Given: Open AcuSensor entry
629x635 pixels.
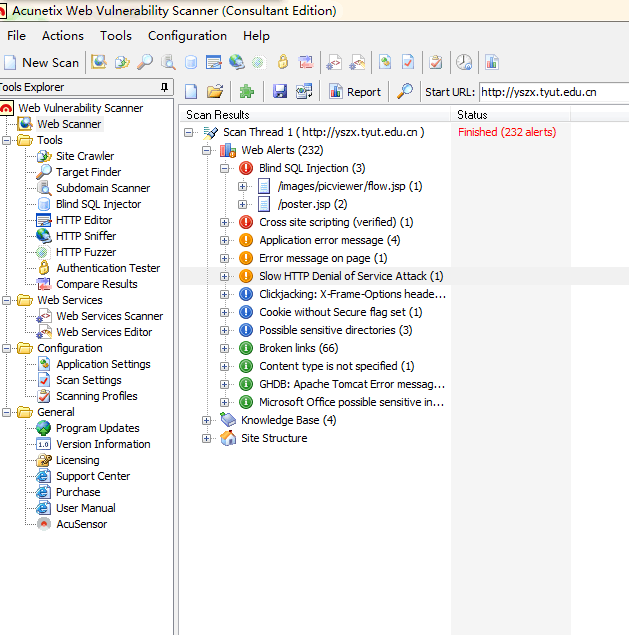Looking at the screenshot, I should pos(81,524).
